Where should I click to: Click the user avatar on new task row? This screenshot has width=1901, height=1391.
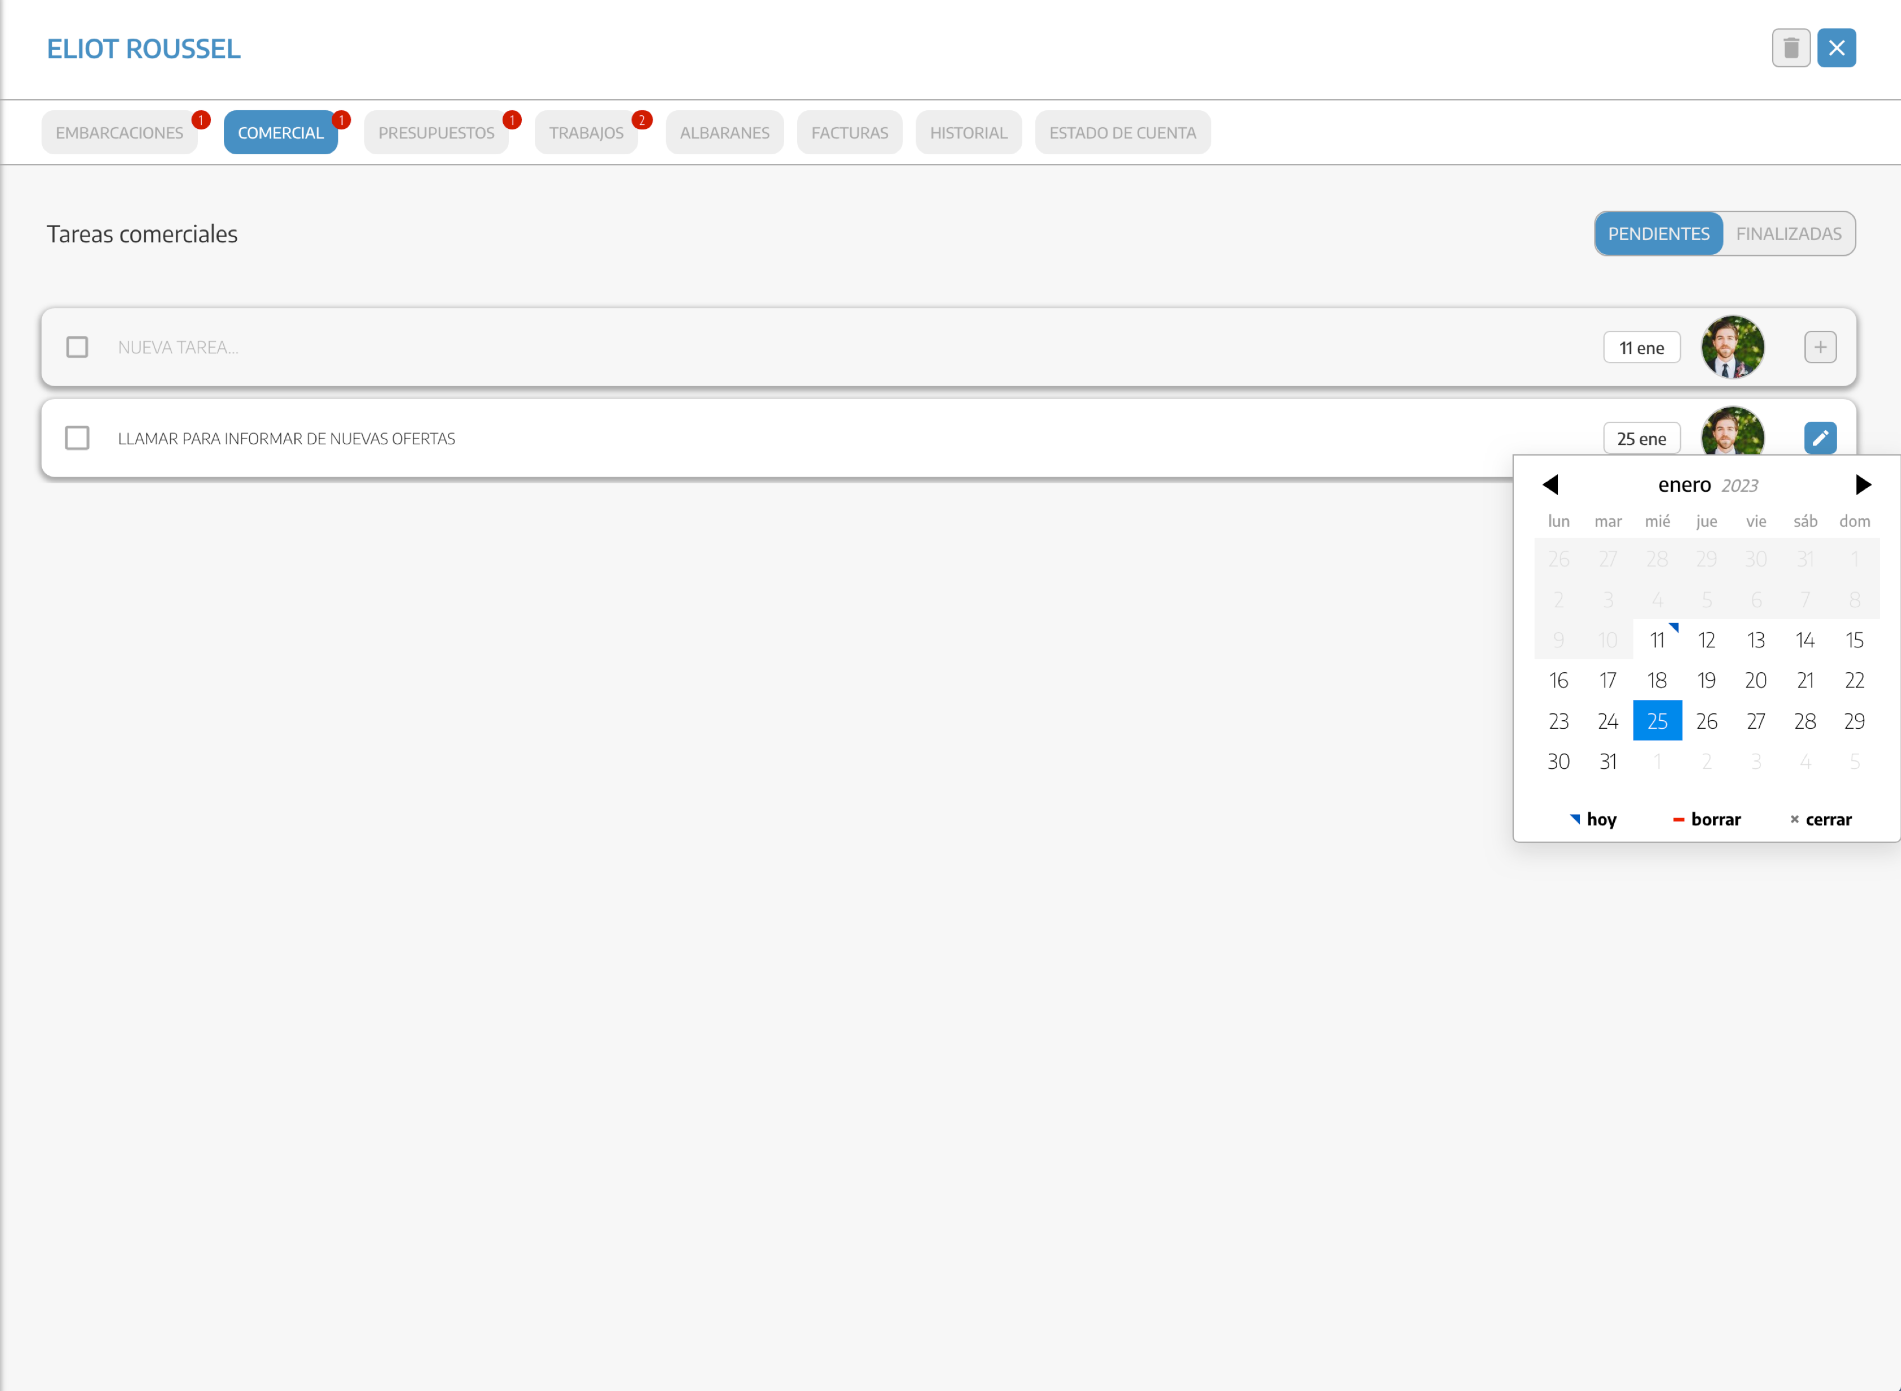click(x=1732, y=347)
